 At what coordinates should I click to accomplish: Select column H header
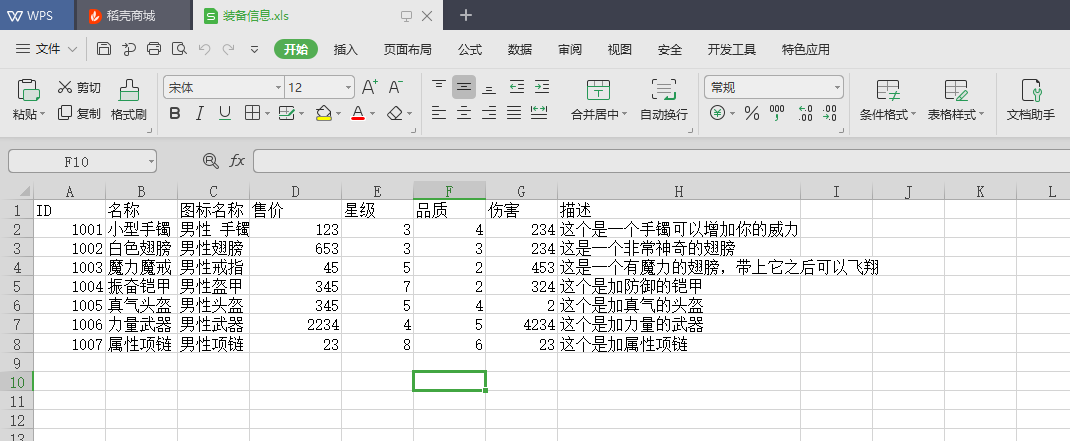click(678, 190)
